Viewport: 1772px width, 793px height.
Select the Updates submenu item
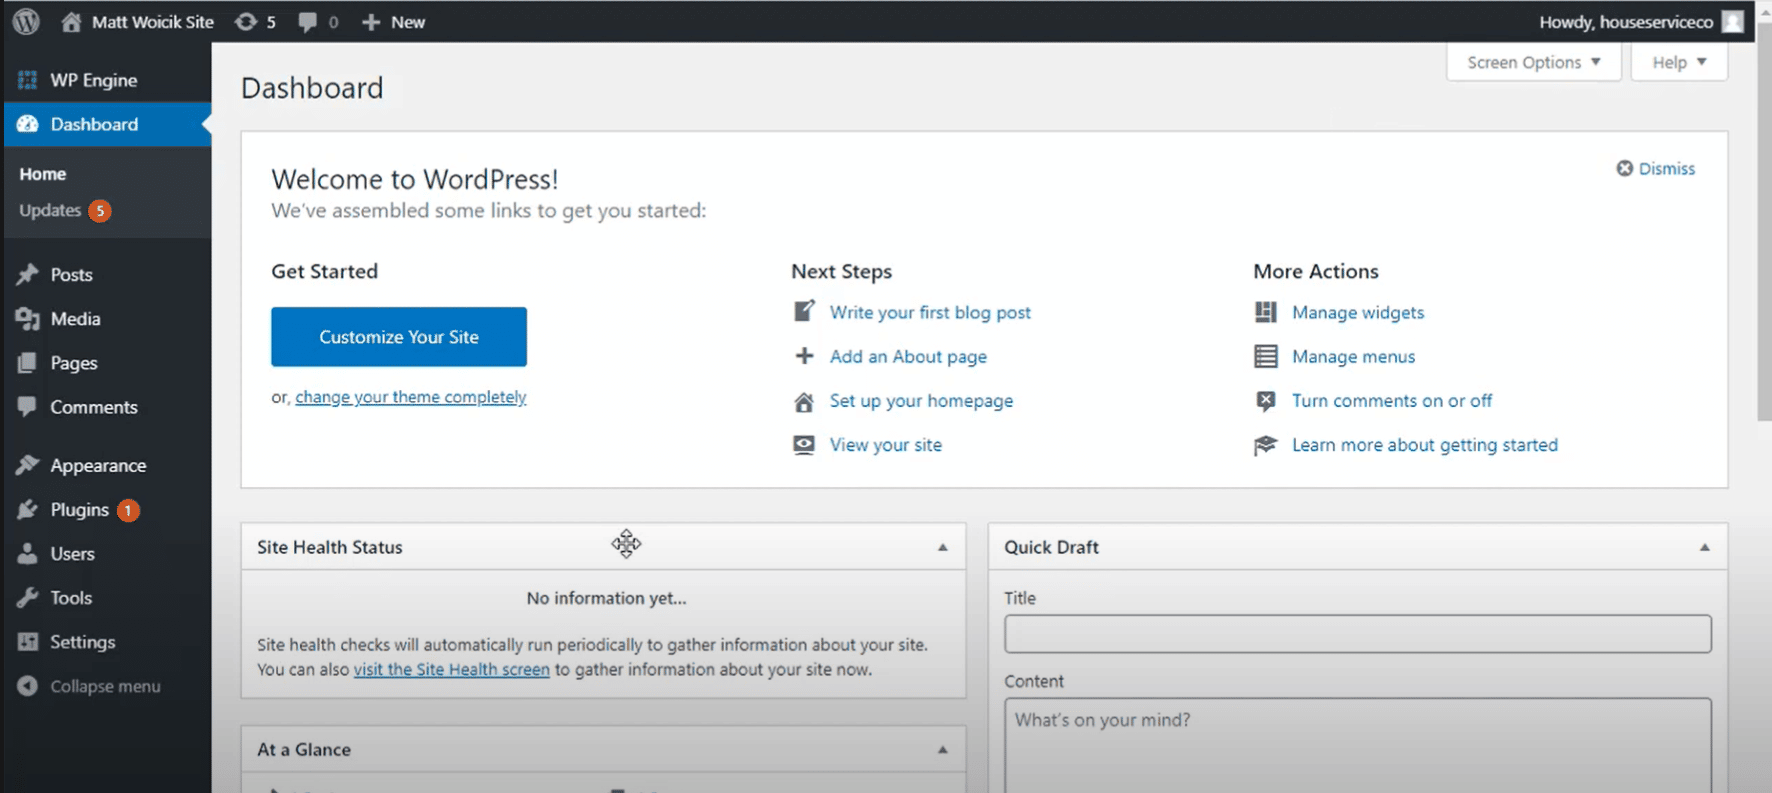coord(50,210)
